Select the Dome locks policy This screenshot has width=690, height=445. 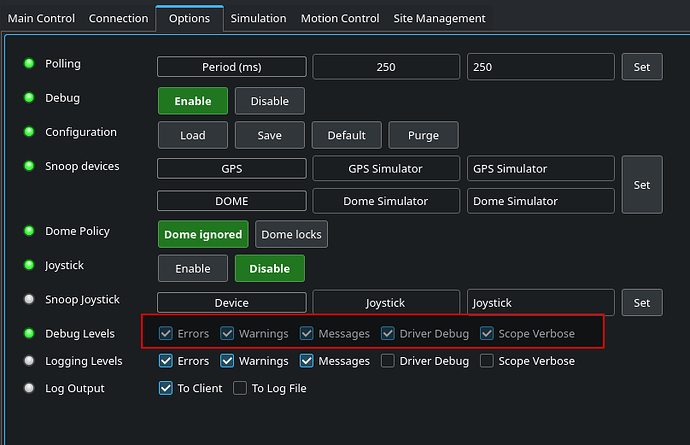click(291, 234)
